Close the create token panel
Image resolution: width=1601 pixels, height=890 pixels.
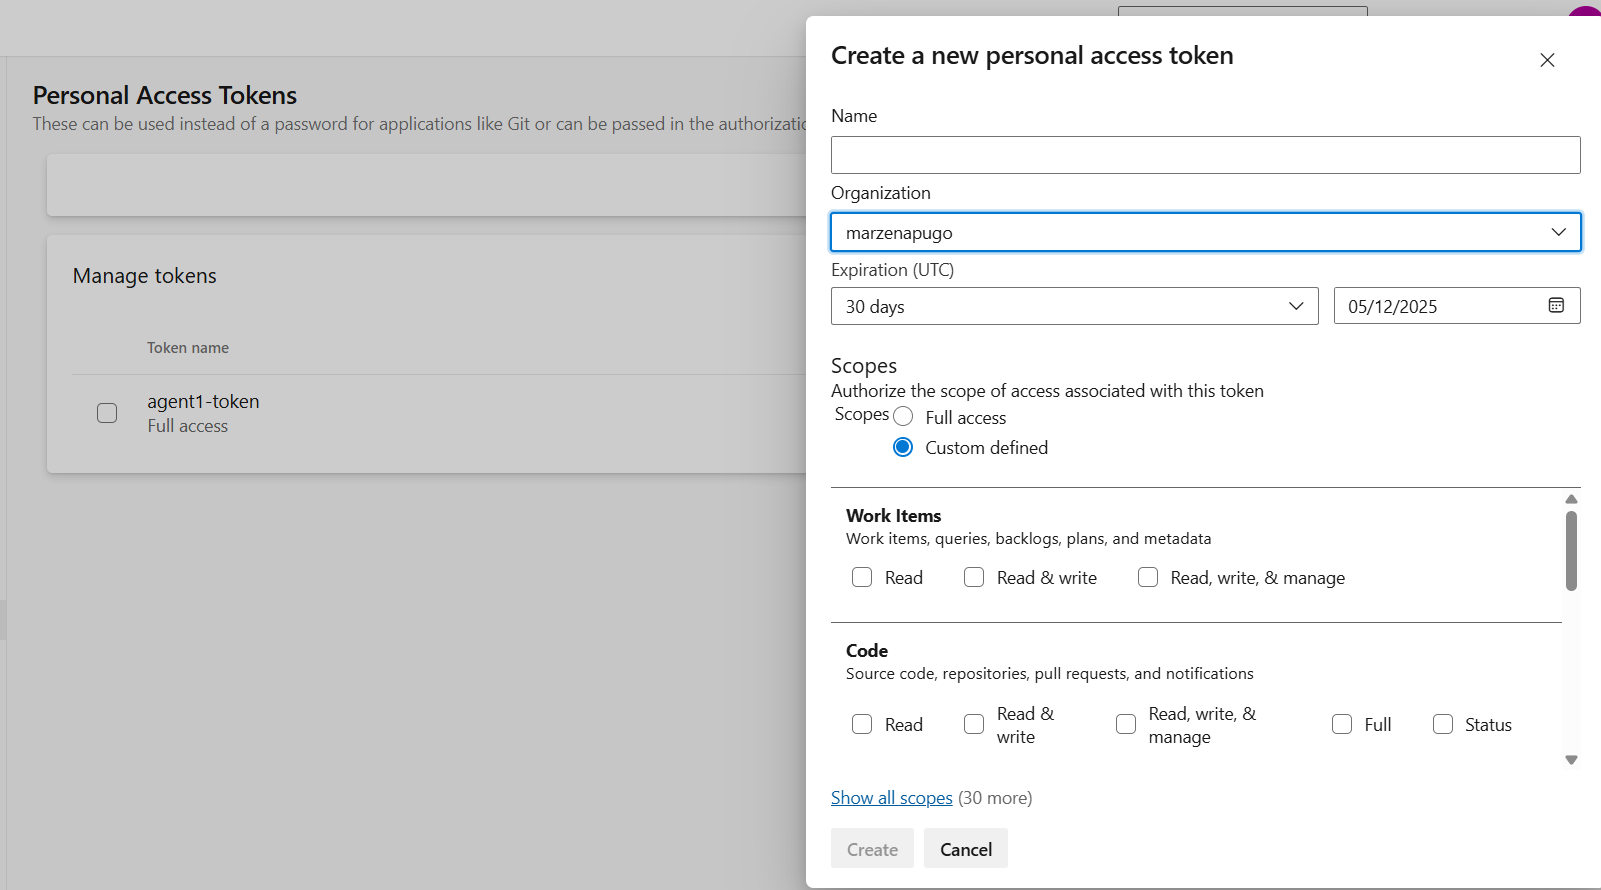point(1547,60)
